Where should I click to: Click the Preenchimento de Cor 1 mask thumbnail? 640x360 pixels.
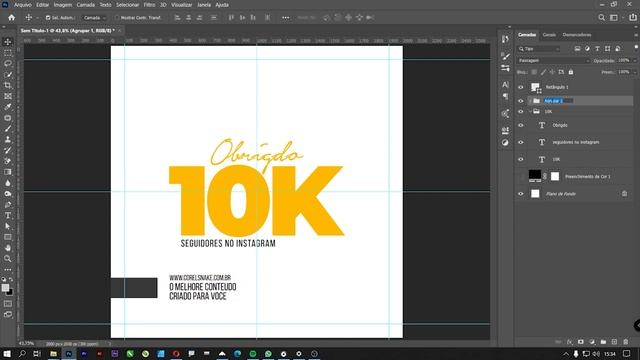pyautogui.click(x=555, y=176)
